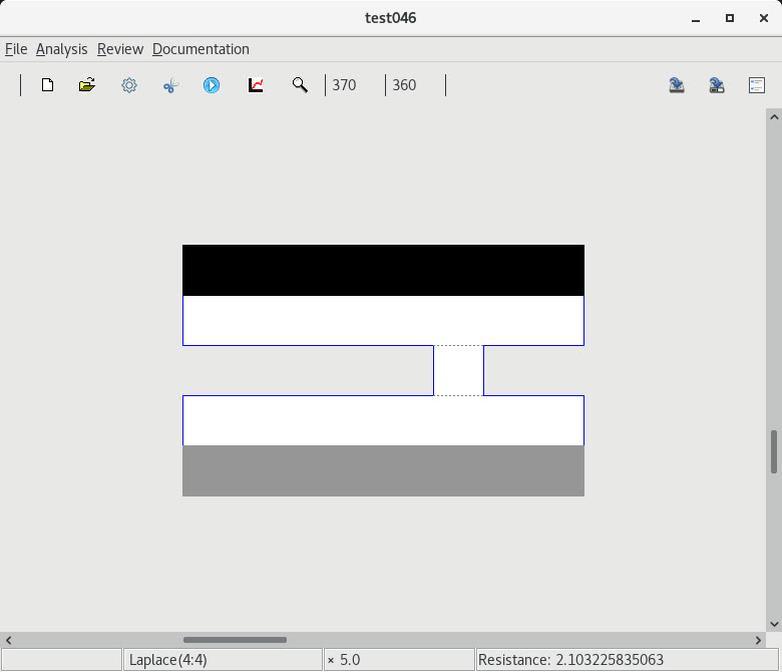Open the File menu
This screenshot has width=782, height=672.
tap(16, 49)
